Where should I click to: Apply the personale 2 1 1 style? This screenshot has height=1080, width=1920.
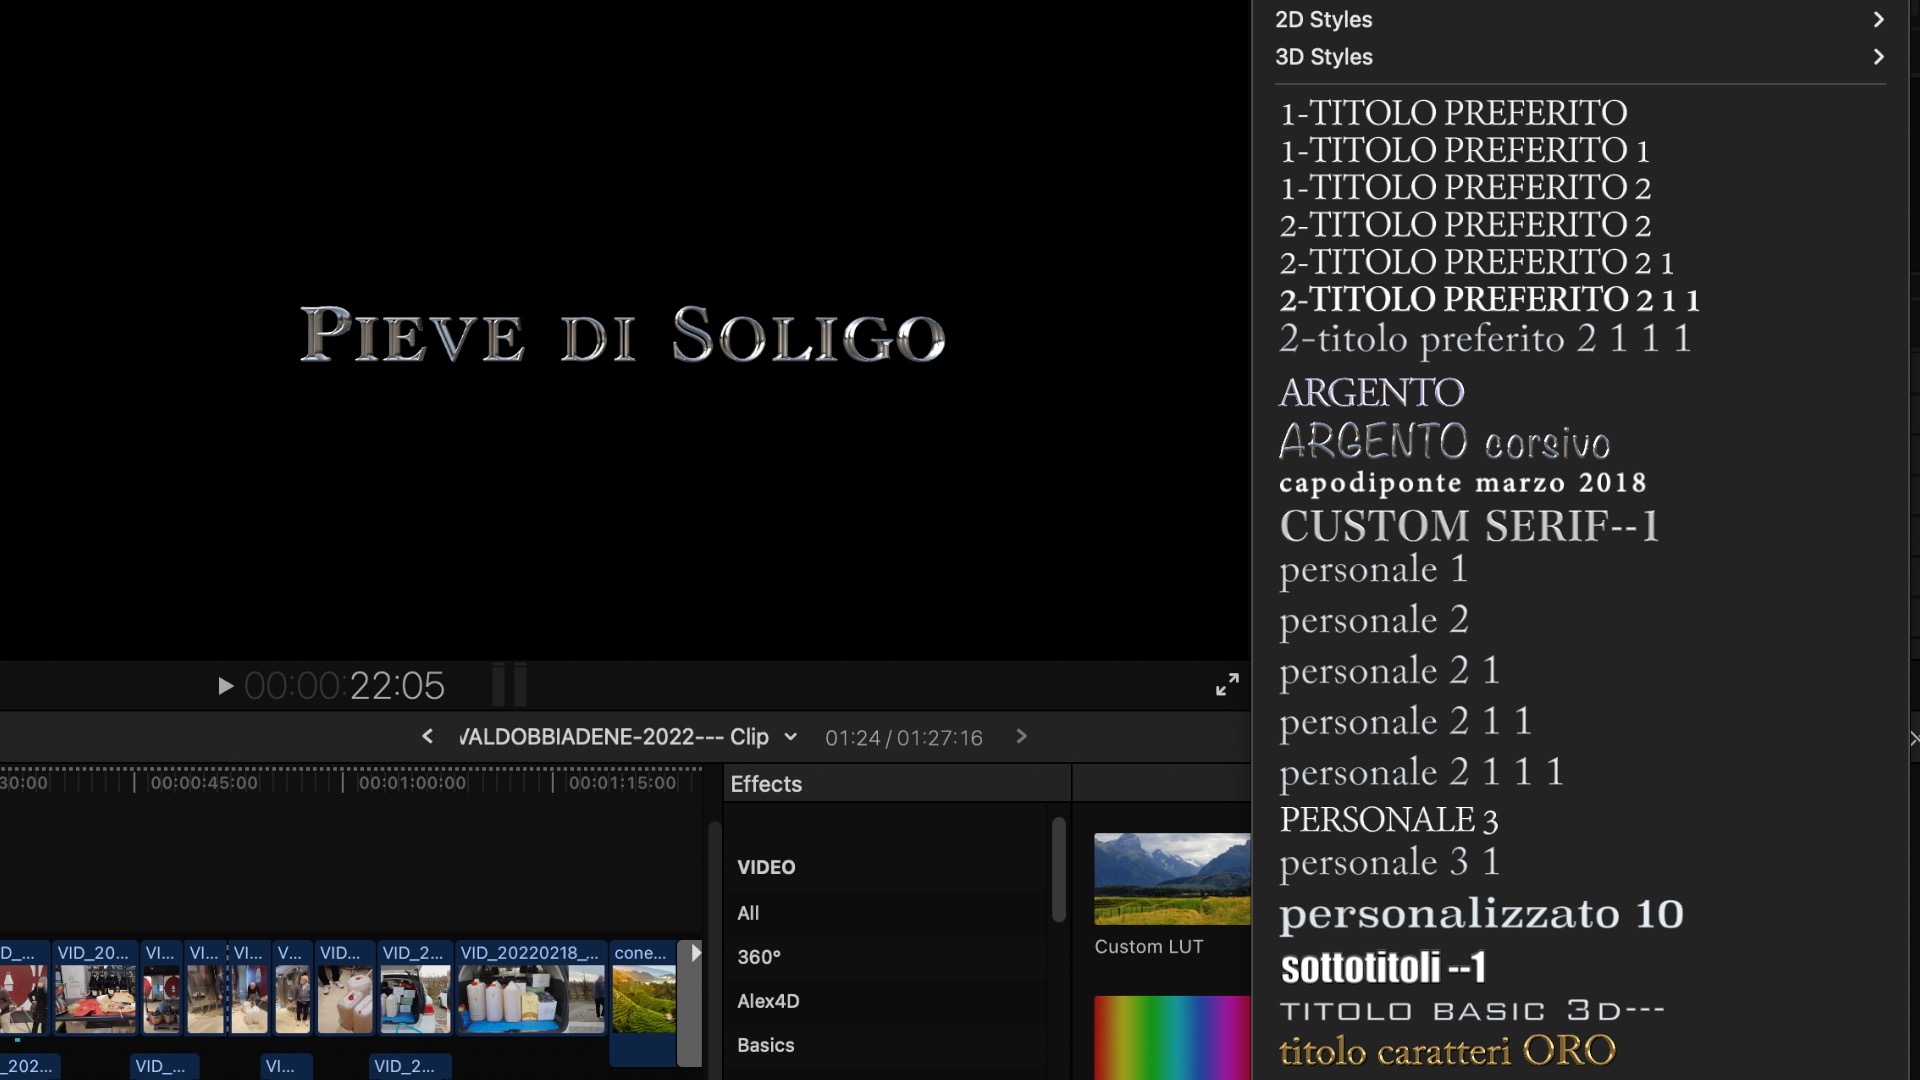(1406, 722)
